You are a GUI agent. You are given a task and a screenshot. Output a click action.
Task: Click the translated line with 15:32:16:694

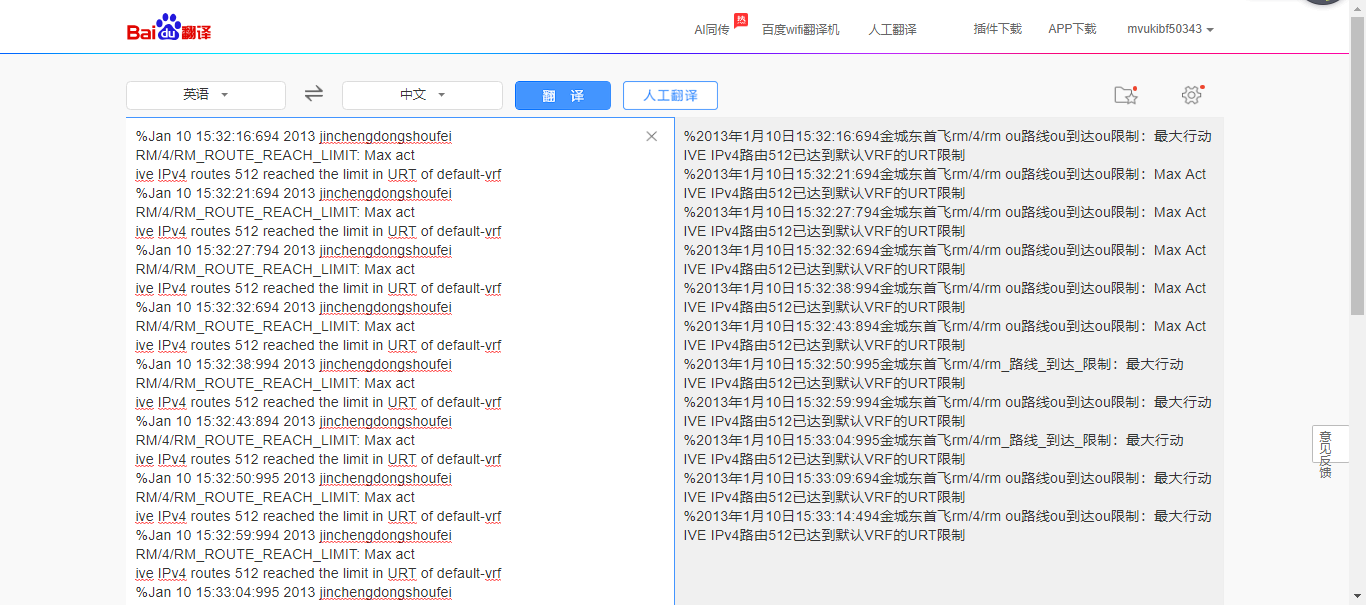pyautogui.click(x=948, y=136)
